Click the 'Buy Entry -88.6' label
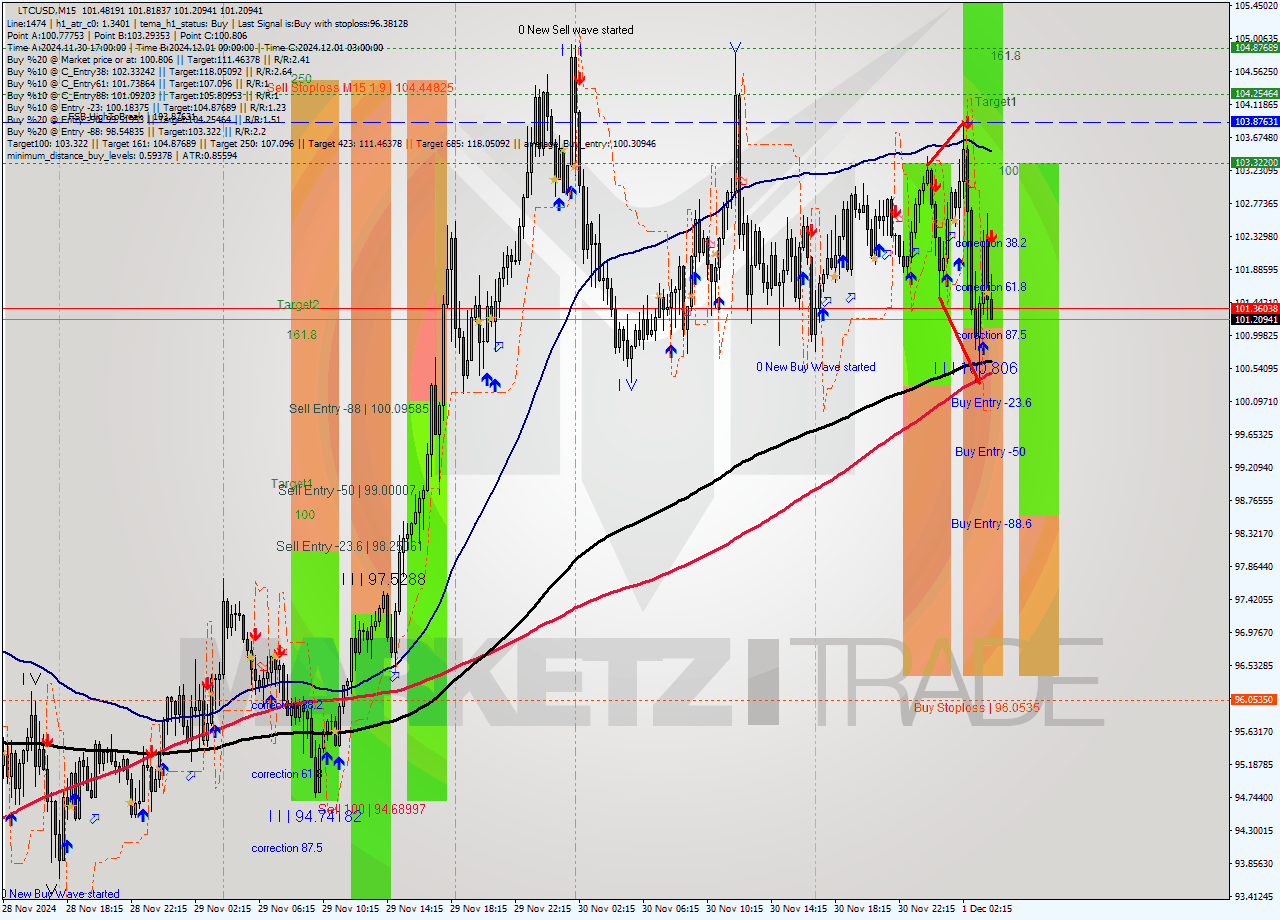1280x920 pixels. pyautogui.click(x=991, y=523)
